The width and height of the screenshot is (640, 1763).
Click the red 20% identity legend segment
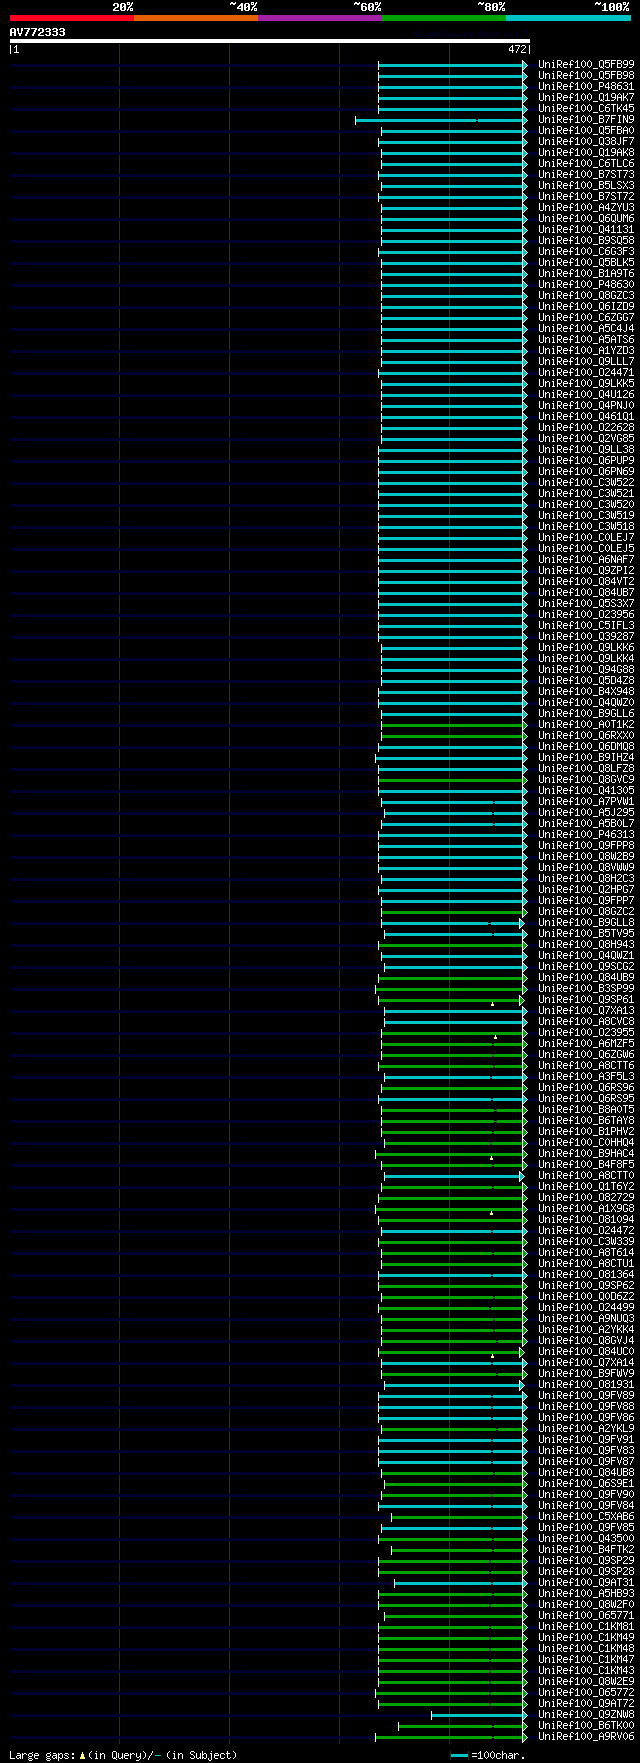pyautogui.click(x=71, y=17)
